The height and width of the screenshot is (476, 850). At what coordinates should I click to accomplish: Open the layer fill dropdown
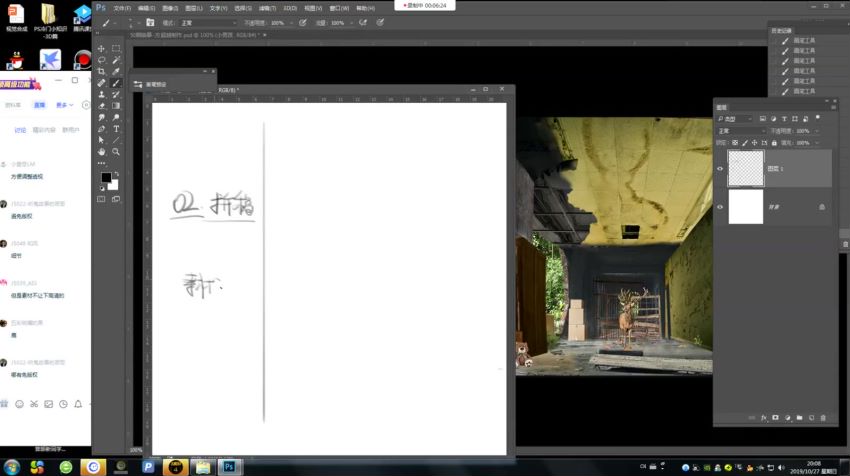coord(817,143)
